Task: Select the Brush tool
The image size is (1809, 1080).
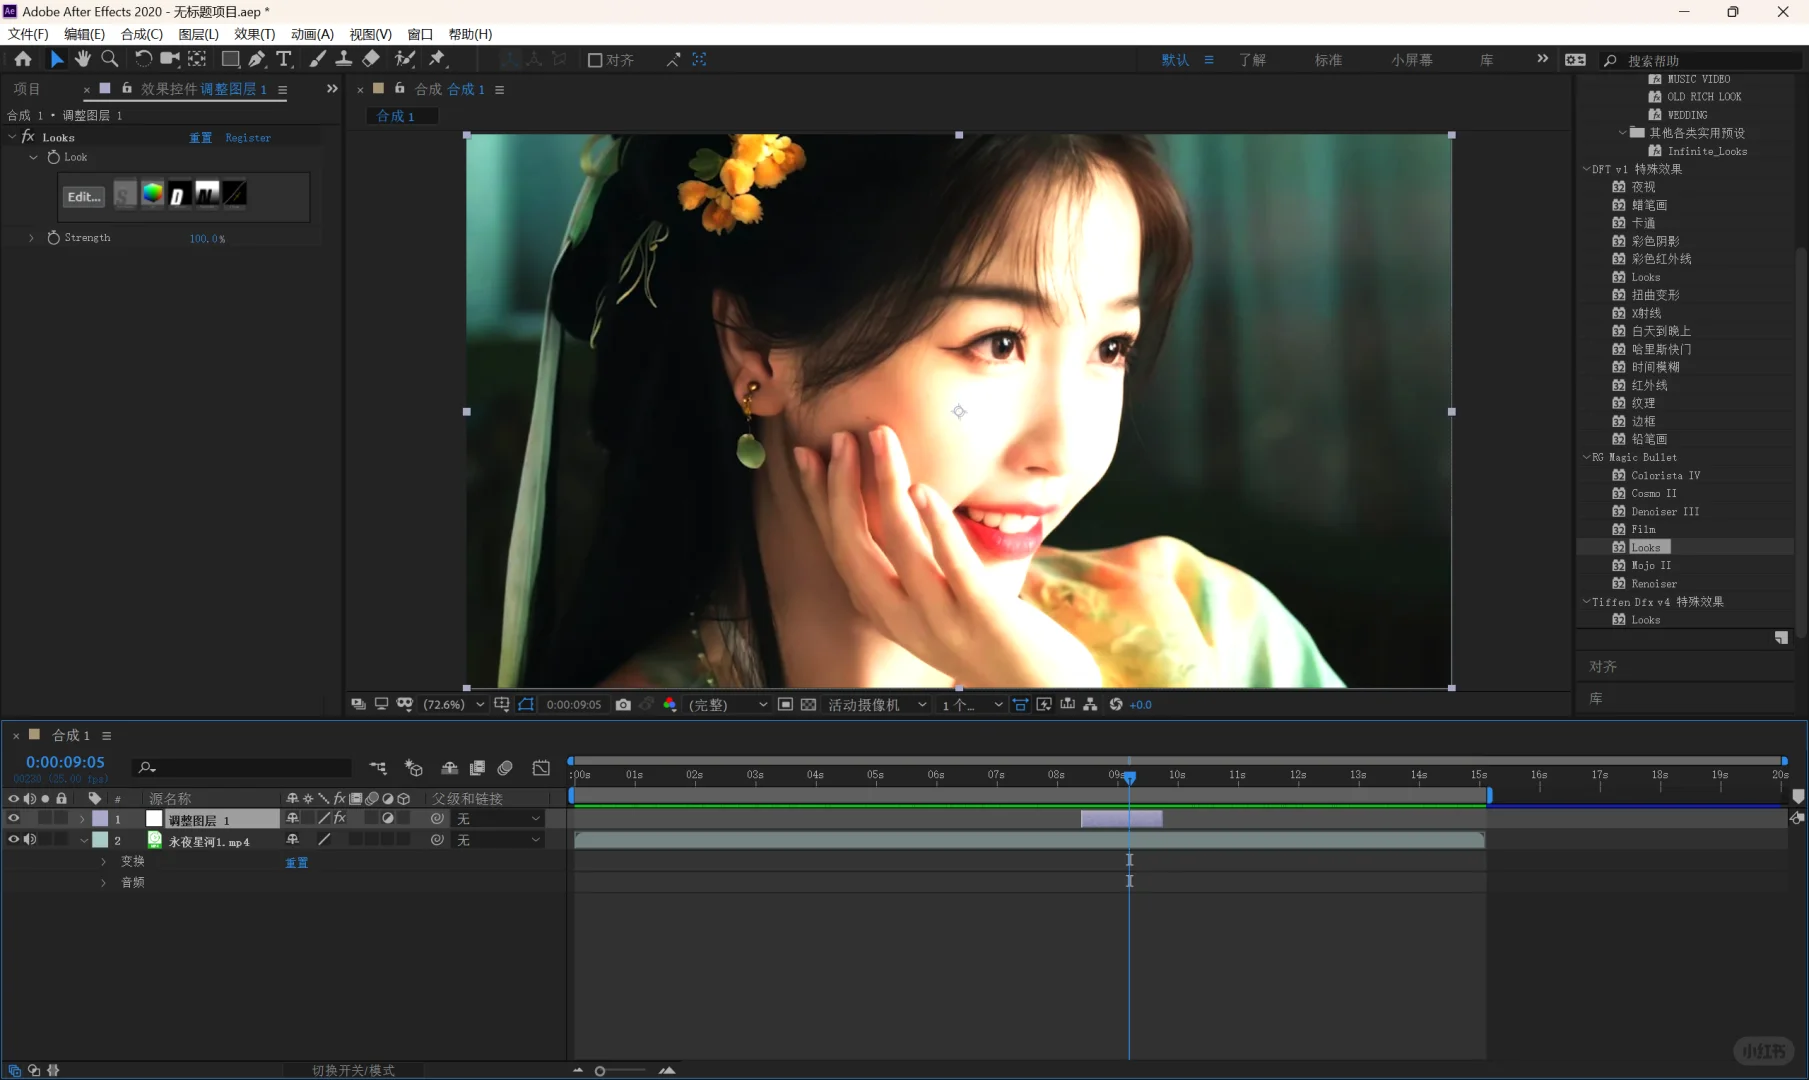Action: click(317, 60)
